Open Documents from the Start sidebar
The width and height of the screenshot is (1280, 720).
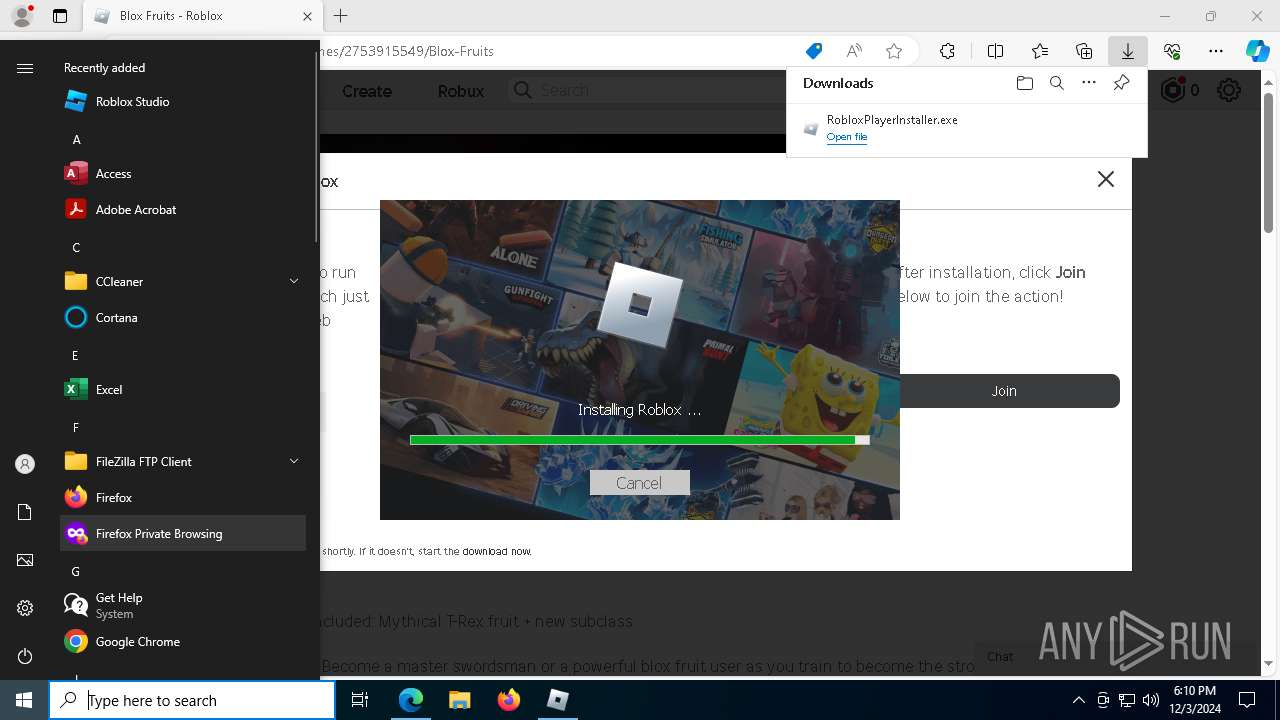25,512
